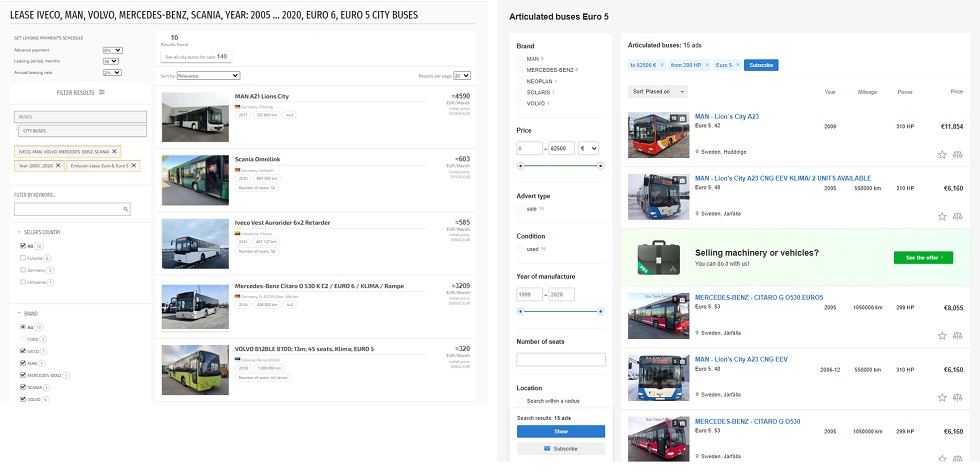The image size is (980, 475).
Task: Check the FORD brand checkbox
Action: pos(23,339)
